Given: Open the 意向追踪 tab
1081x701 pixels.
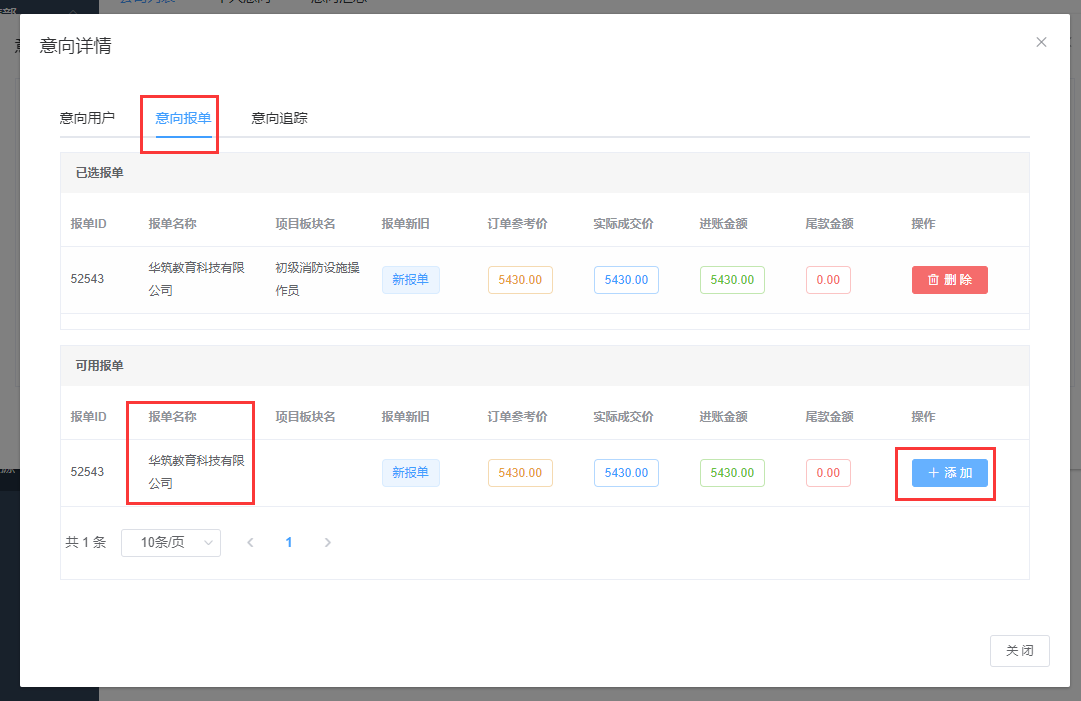Looking at the screenshot, I should pyautogui.click(x=279, y=118).
